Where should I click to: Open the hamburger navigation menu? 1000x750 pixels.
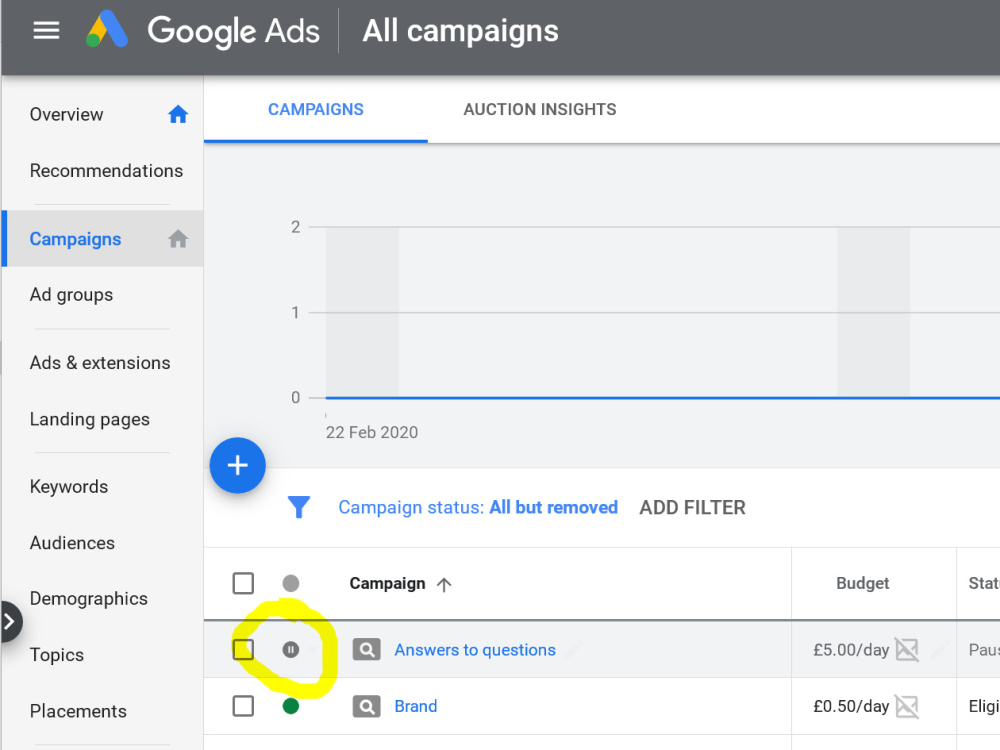tap(47, 31)
